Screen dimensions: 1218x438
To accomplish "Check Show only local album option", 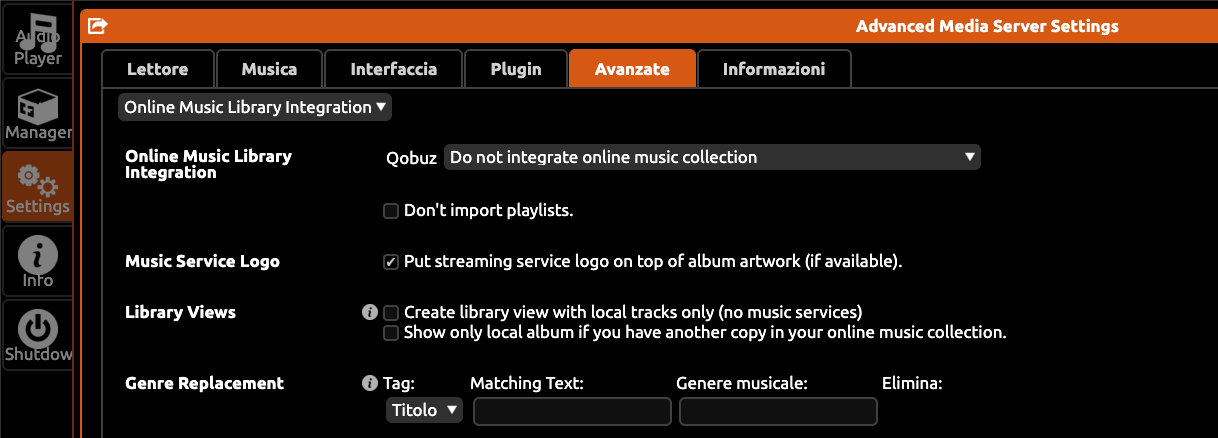I will pyautogui.click(x=392, y=333).
